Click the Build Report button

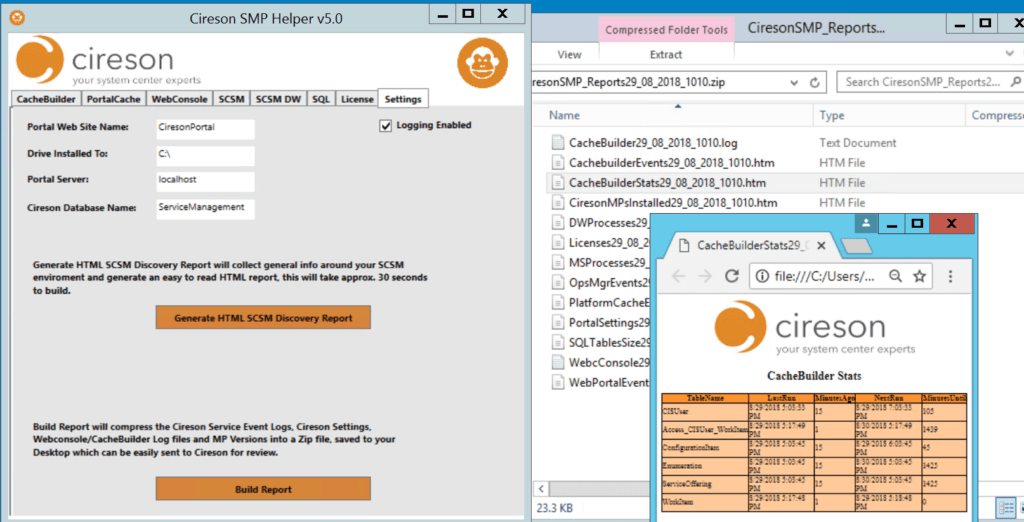click(x=263, y=489)
